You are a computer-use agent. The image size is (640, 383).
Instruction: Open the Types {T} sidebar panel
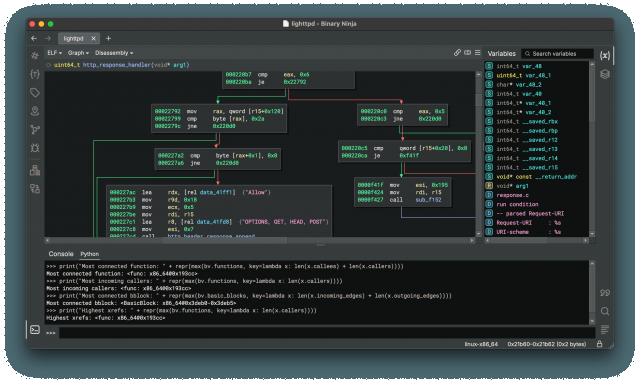[x=35, y=74]
